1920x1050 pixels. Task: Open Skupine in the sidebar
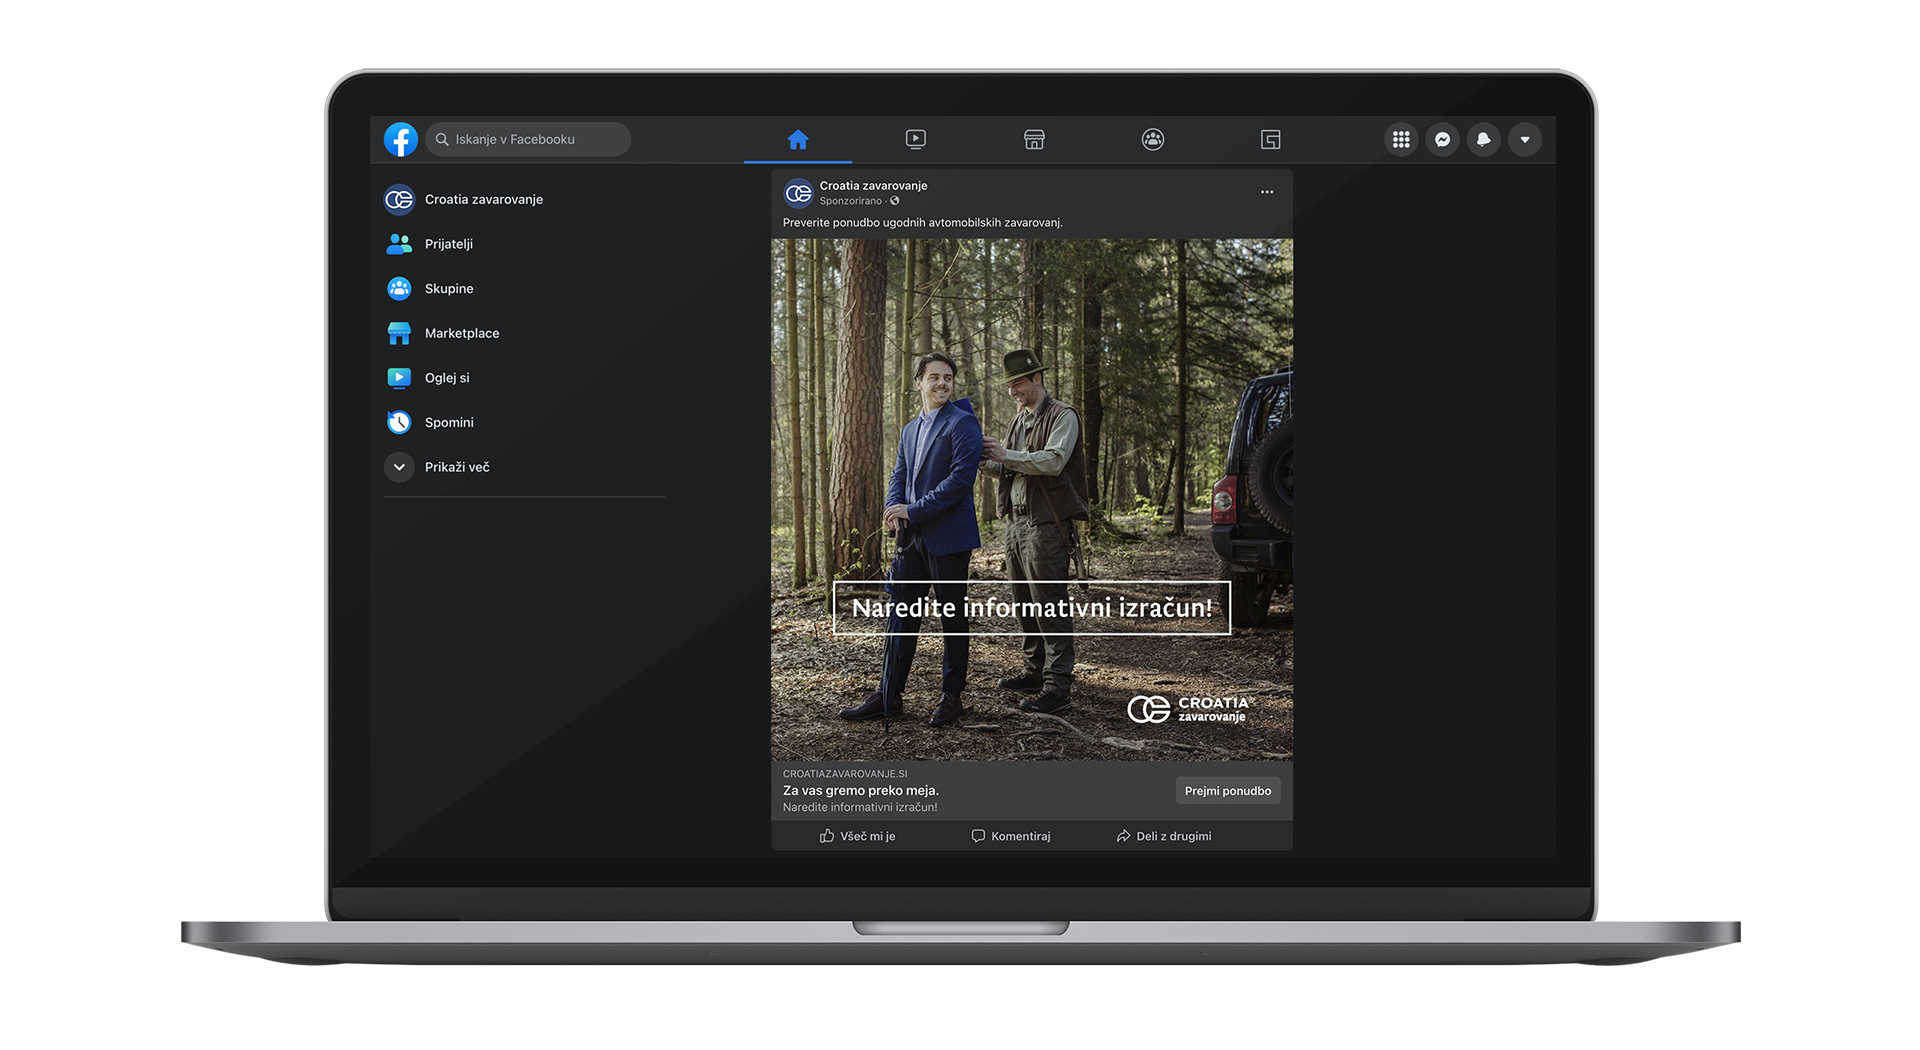pos(448,289)
